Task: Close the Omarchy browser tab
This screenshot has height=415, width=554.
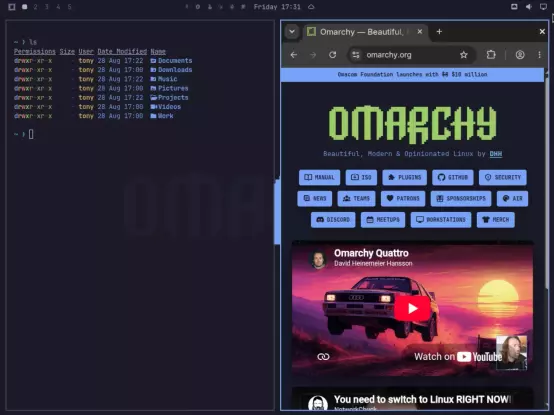Action: point(420,32)
